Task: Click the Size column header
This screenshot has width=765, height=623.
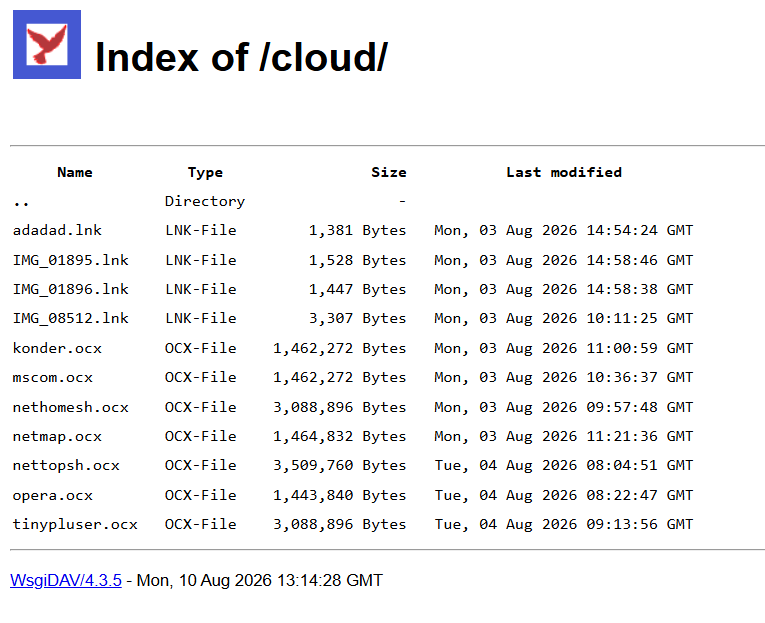Action: click(x=388, y=172)
